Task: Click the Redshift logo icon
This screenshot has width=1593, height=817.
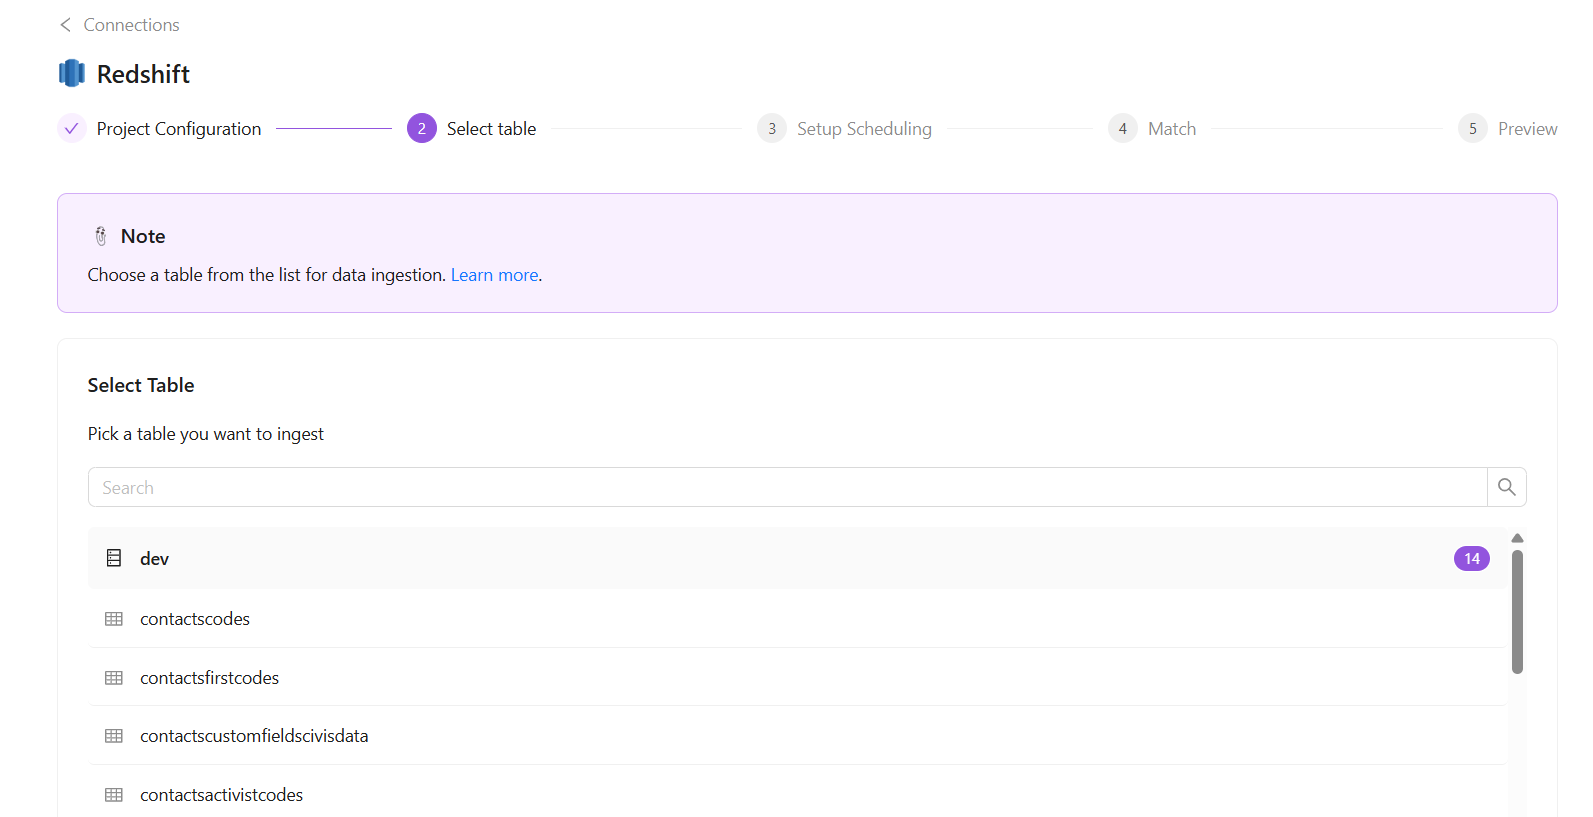Action: pyautogui.click(x=72, y=73)
